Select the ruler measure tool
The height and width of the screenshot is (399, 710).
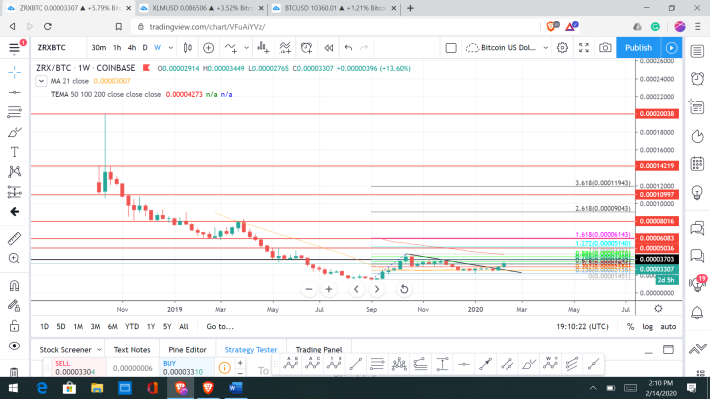pos(14,238)
